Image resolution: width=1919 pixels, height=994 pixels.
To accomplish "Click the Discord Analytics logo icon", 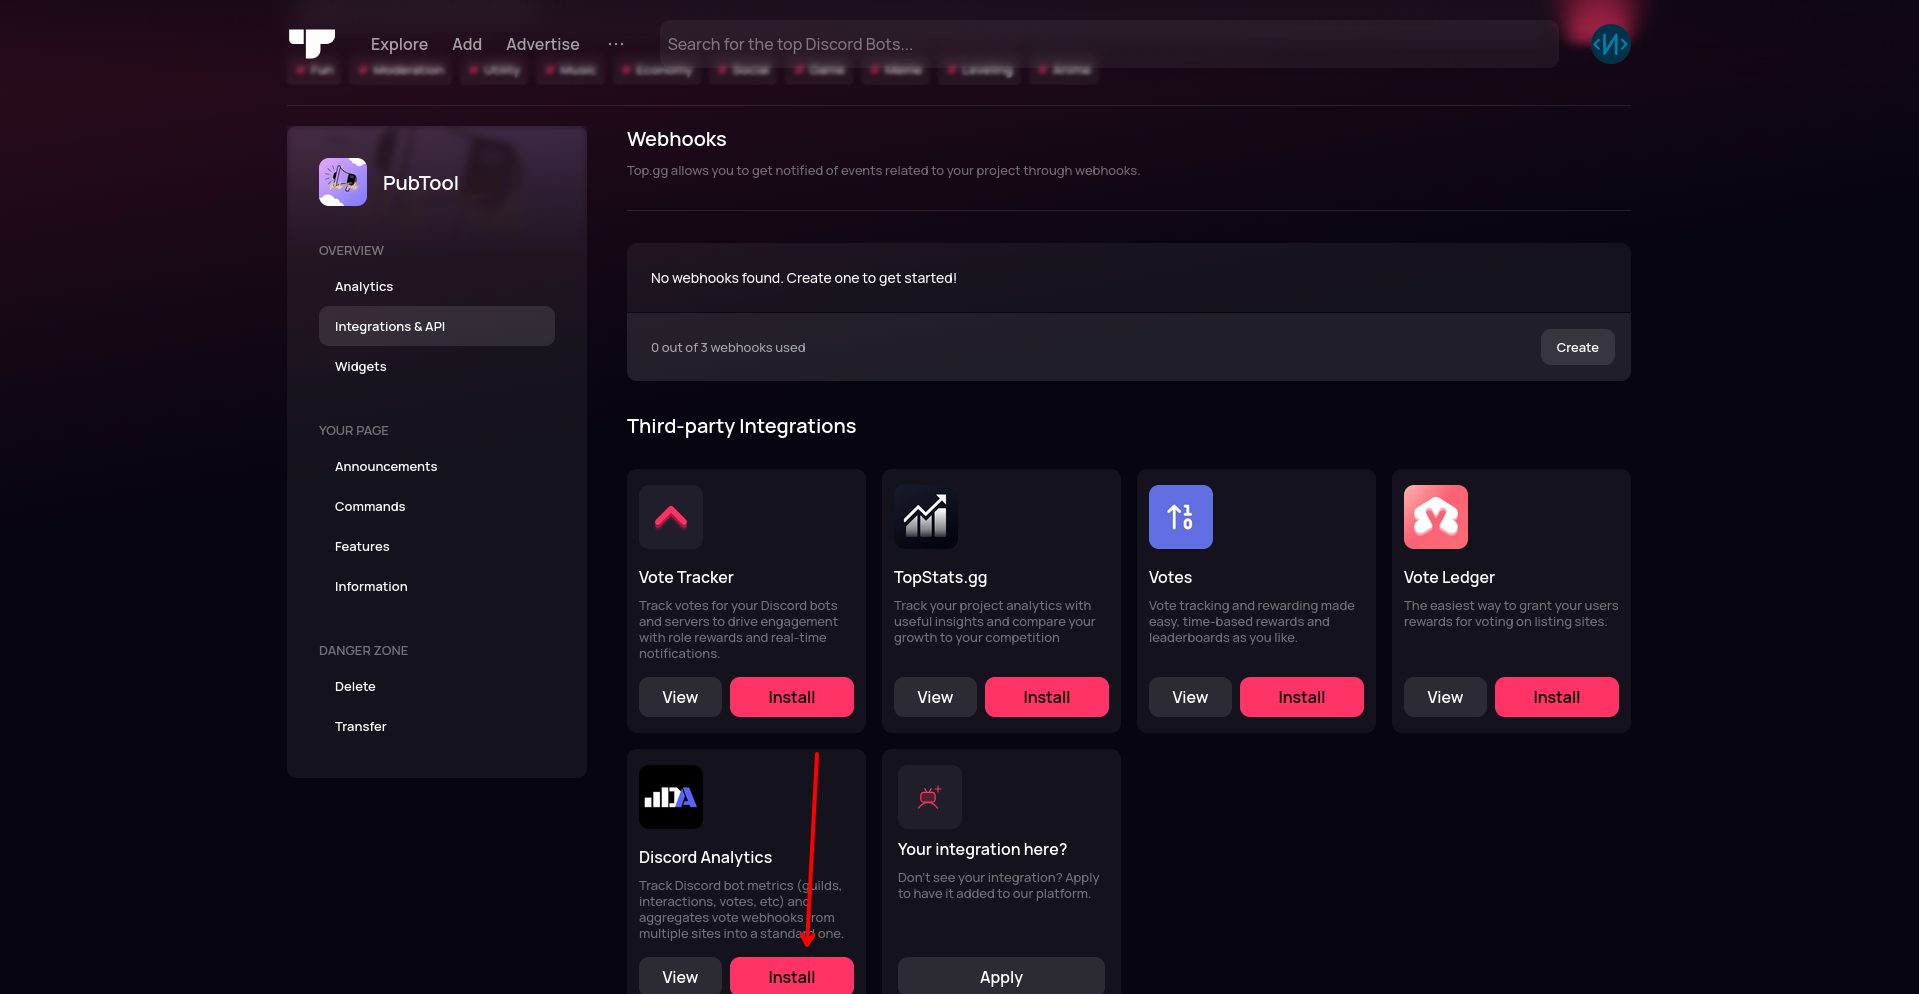I will [671, 797].
